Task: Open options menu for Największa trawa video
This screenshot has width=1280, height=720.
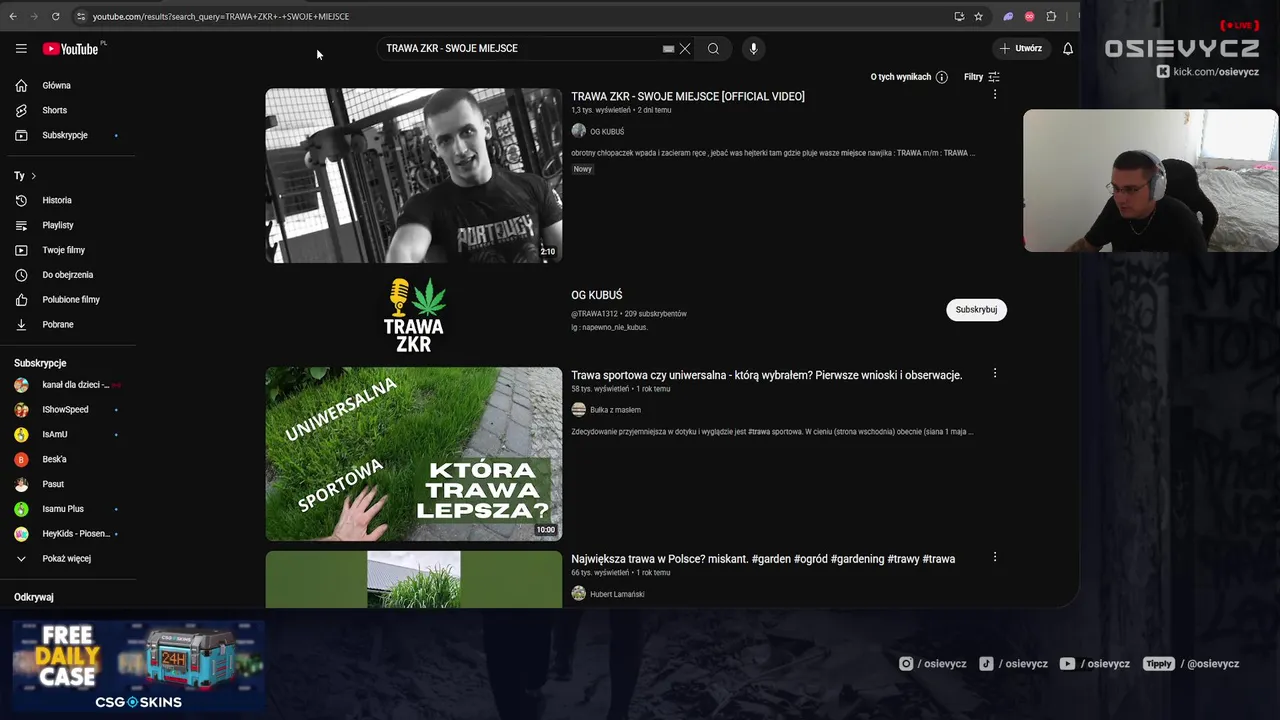Action: coord(994,557)
